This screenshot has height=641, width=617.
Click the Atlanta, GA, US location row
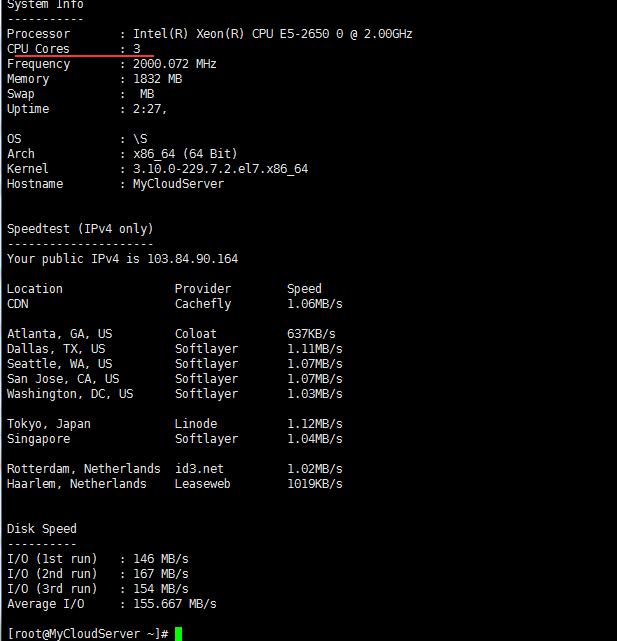[60, 334]
